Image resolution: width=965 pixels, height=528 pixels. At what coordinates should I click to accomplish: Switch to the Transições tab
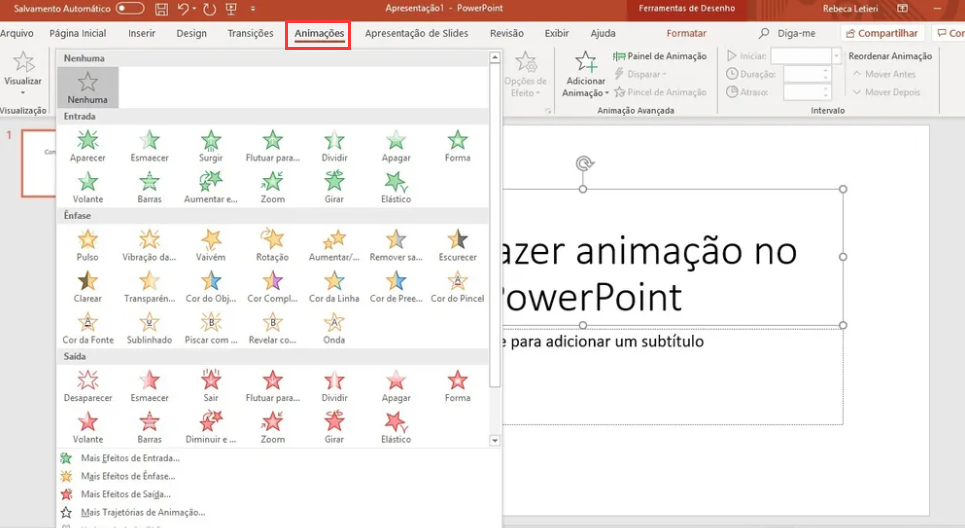click(250, 33)
